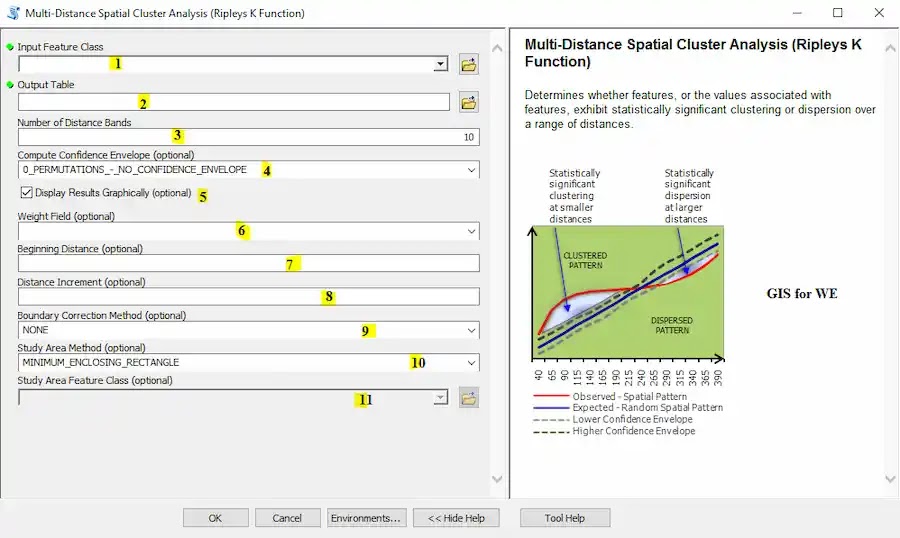Click the help panel scroll-down arrow
Screen dimensions: 900x538
click(x=891, y=479)
